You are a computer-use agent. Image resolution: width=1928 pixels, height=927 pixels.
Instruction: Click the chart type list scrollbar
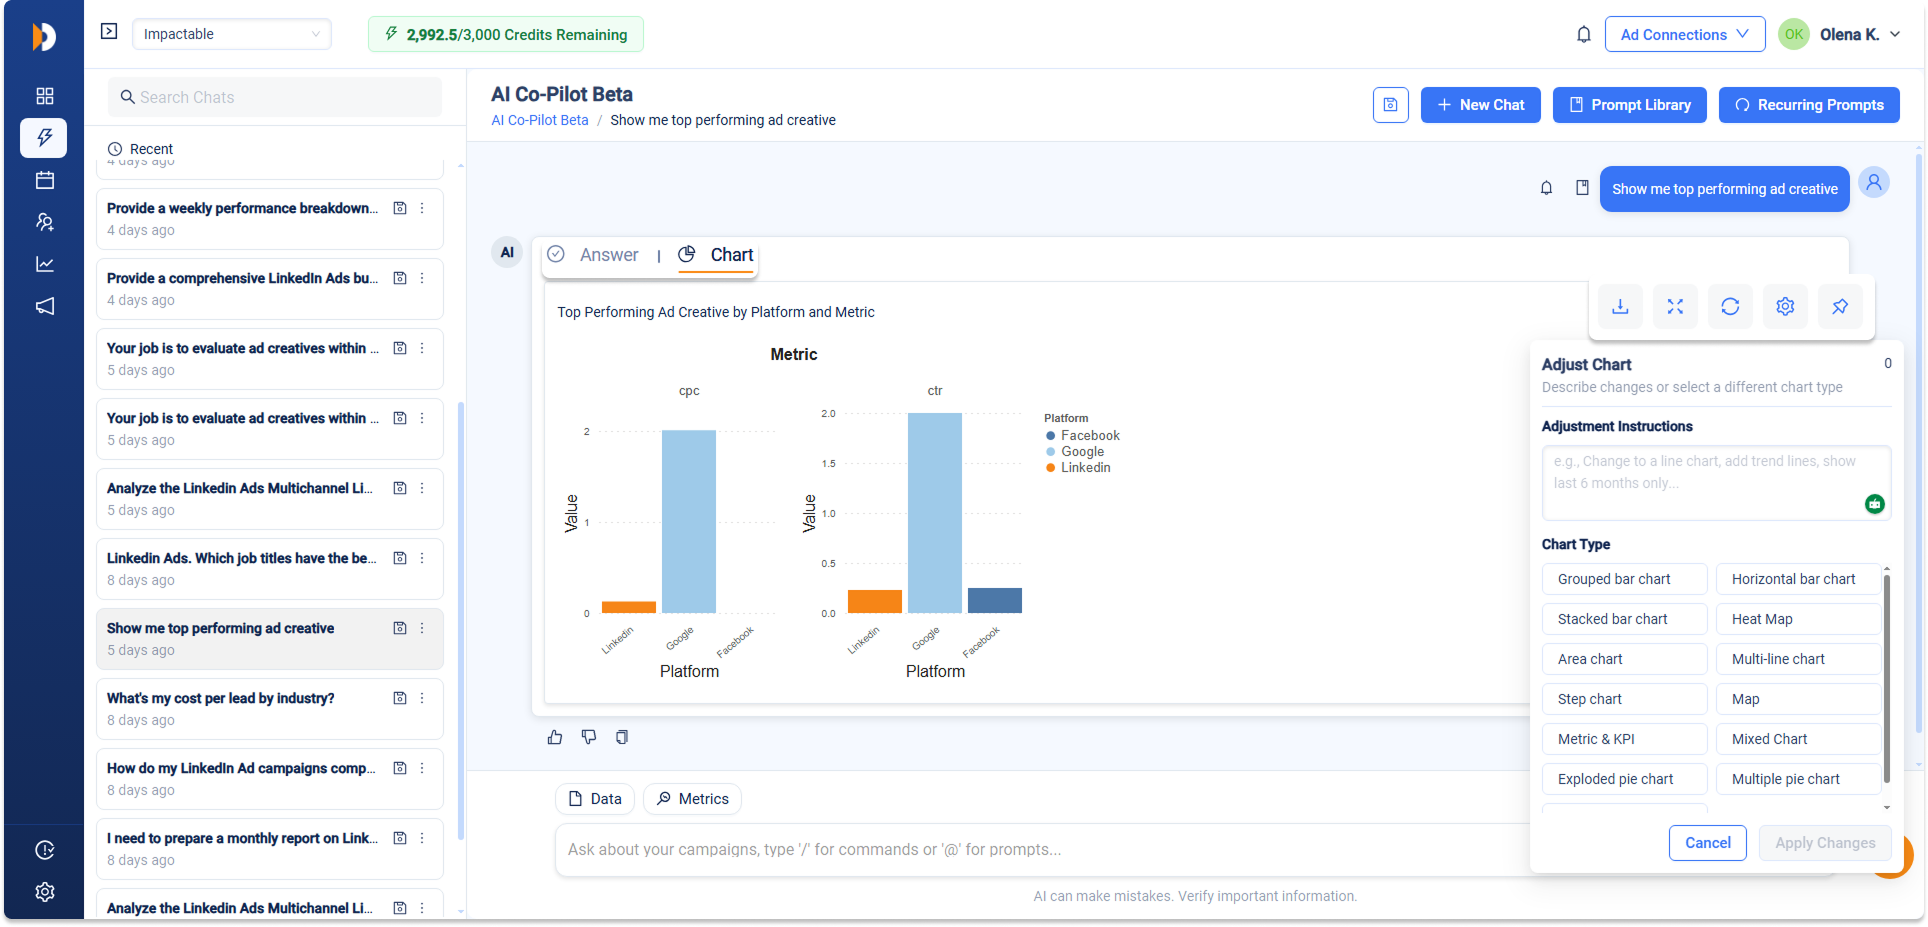[1886, 680]
